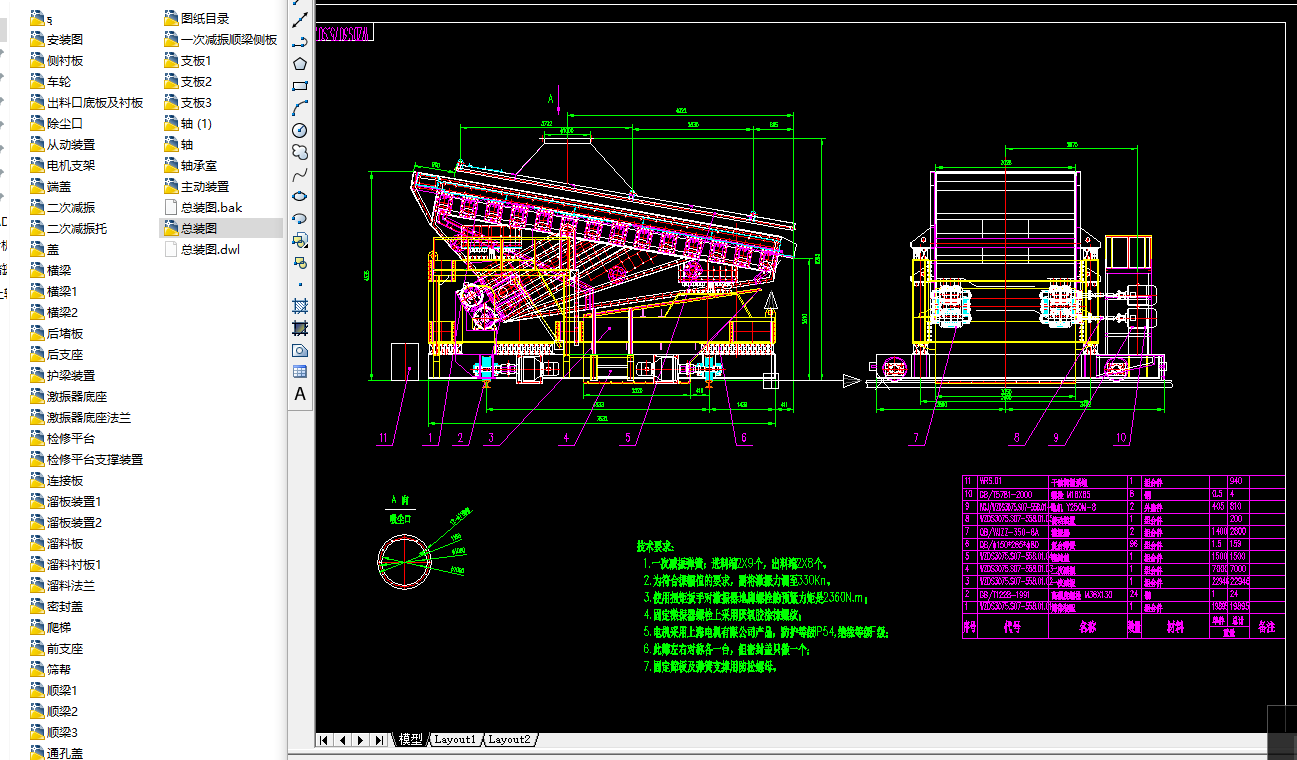Select the Rectangle tool
The height and width of the screenshot is (760, 1297).
pyautogui.click(x=299, y=85)
